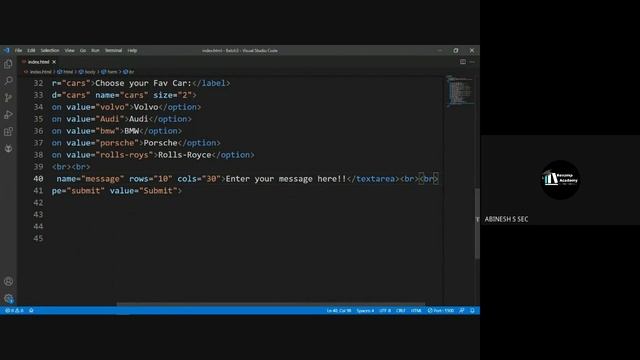
Task: Click the text "Choose your Fav Car:"
Action: point(143,83)
